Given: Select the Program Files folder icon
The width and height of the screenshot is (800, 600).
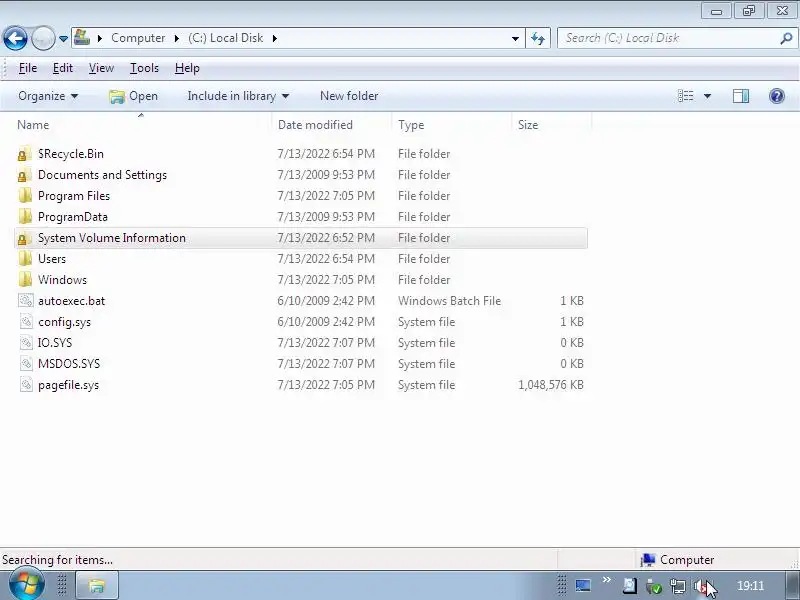Looking at the screenshot, I should click(24, 196).
